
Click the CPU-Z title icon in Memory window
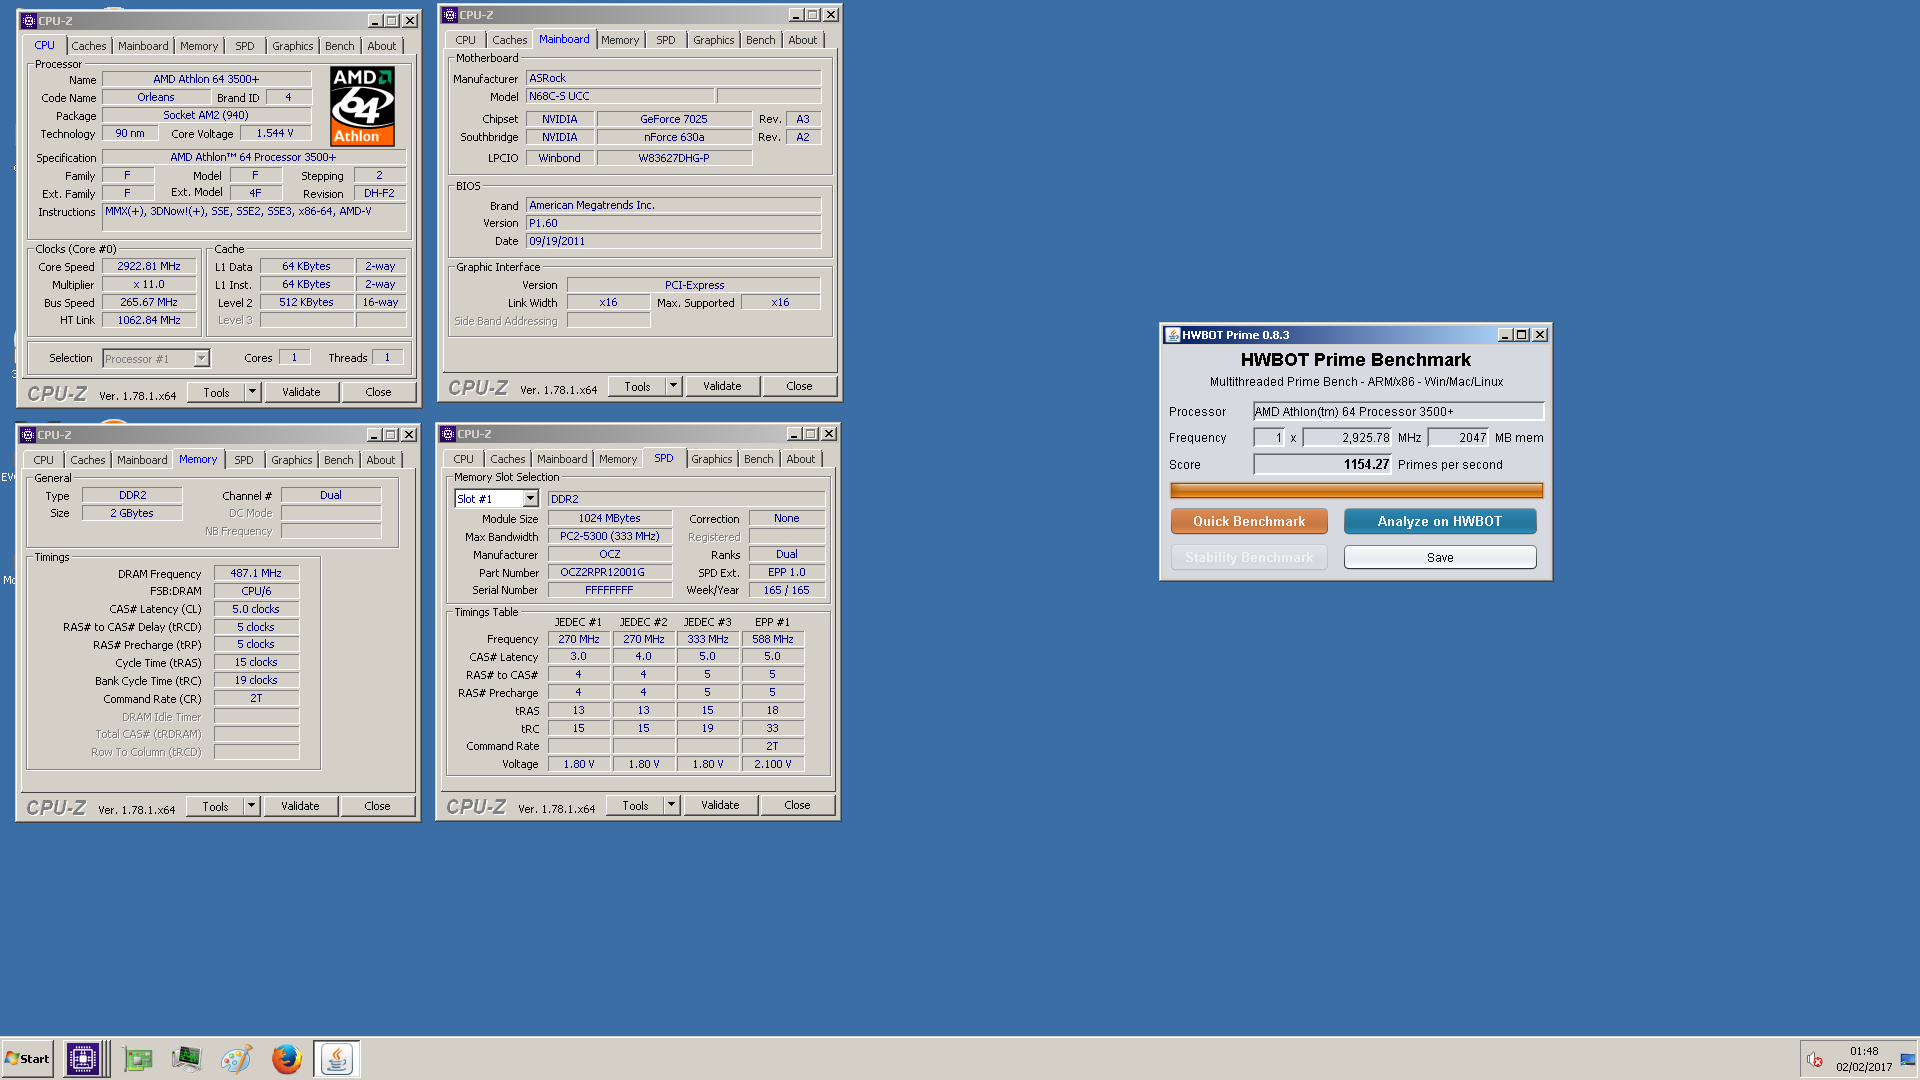(x=28, y=435)
